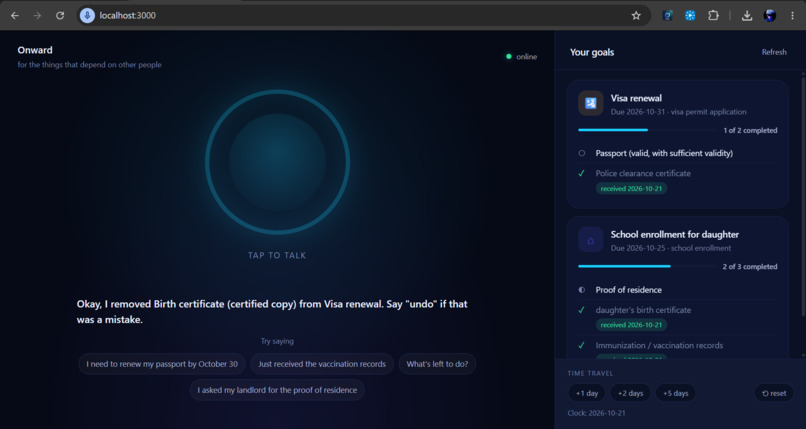Click 'Due 2026-10-31 - visa permit application'
Image resolution: width=806 pixels, height=429 pixels.
[x=679, y=112]
